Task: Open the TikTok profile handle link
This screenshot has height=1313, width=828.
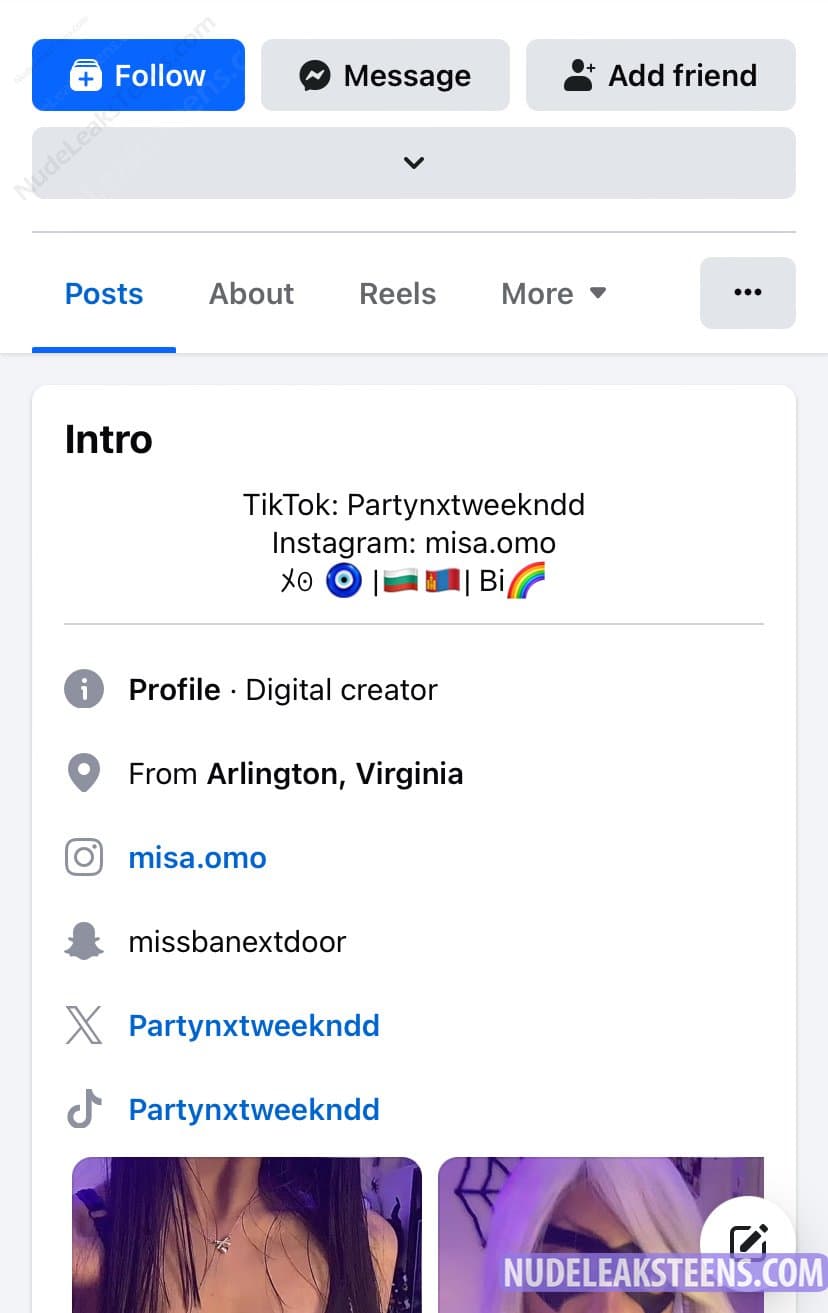Action: (254, 1110)
